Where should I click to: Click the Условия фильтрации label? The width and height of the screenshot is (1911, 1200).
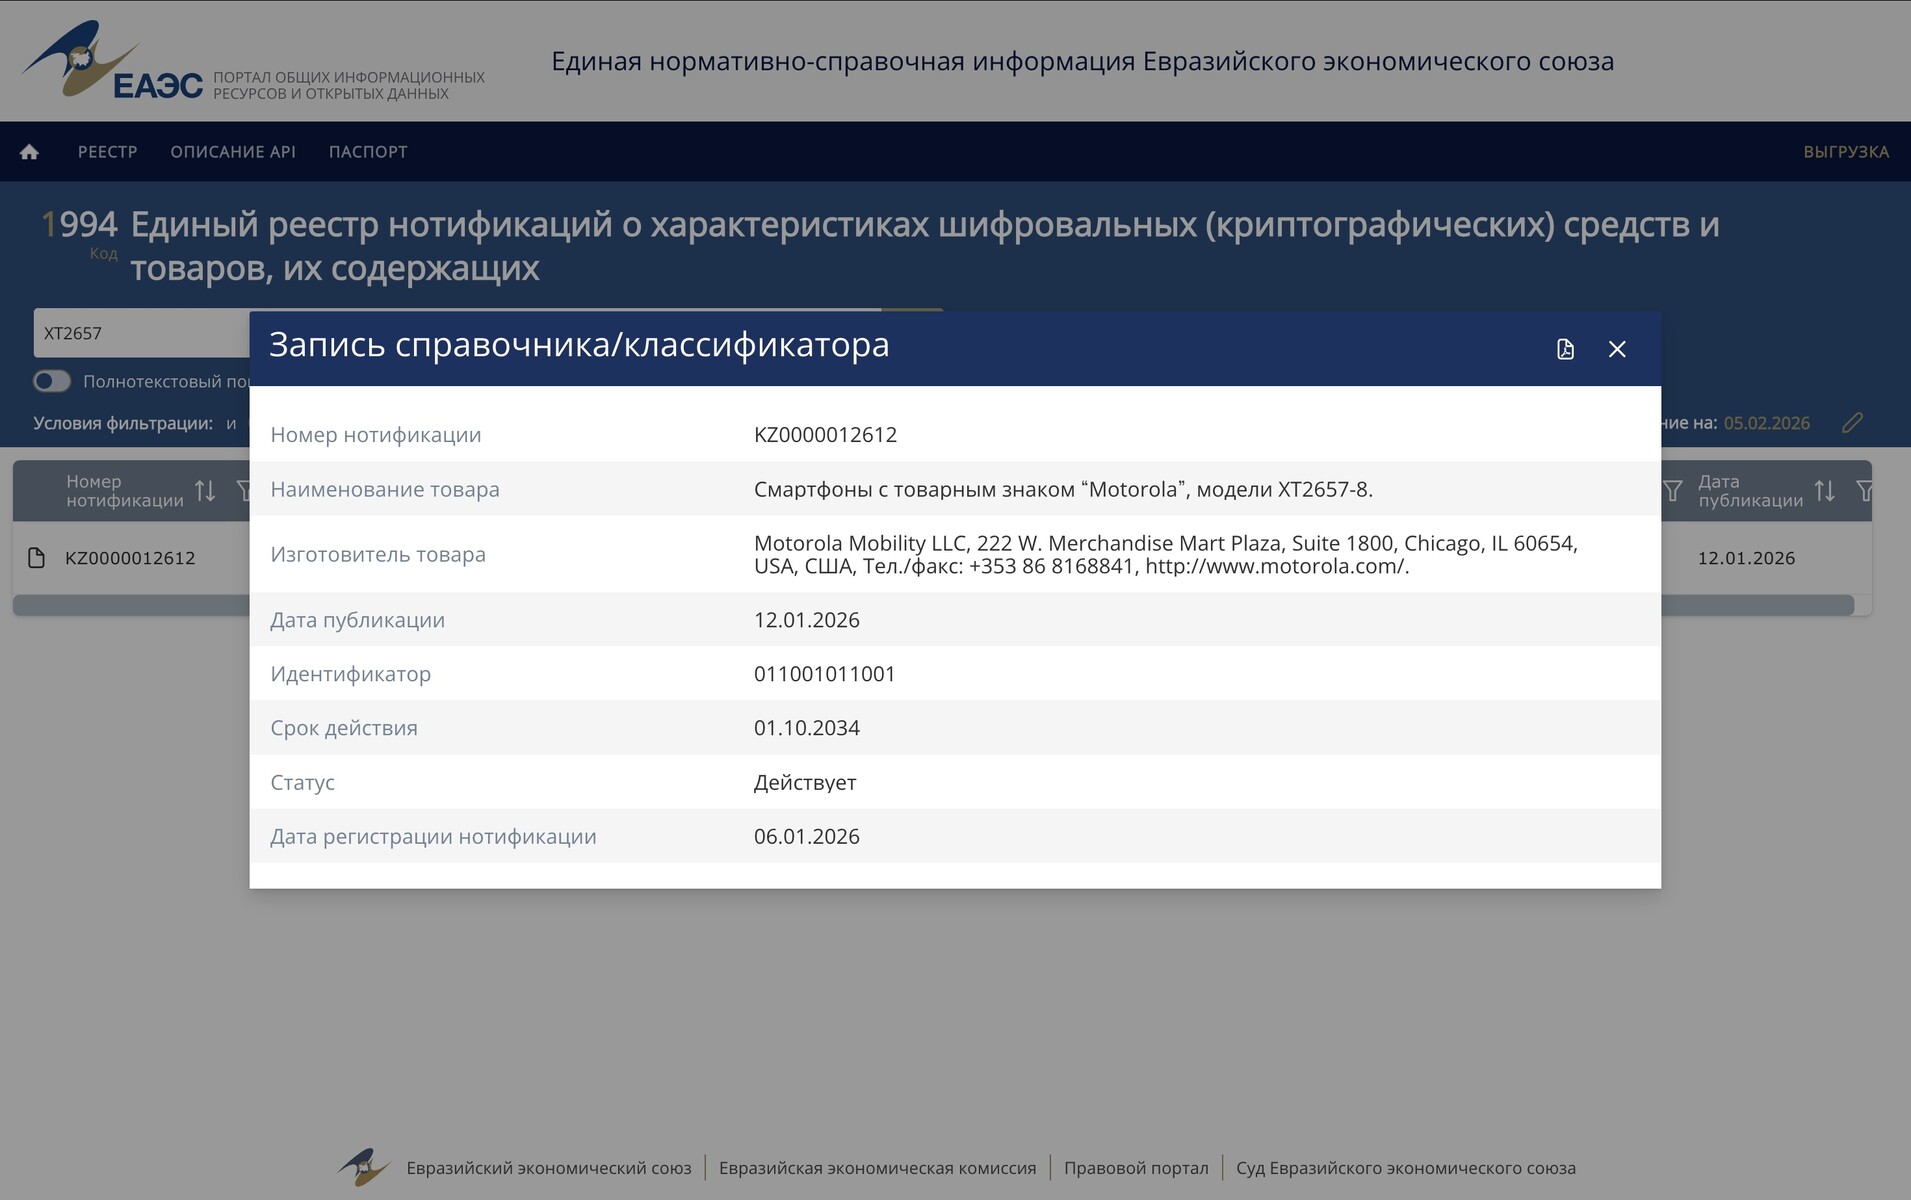tap(123, 423)
